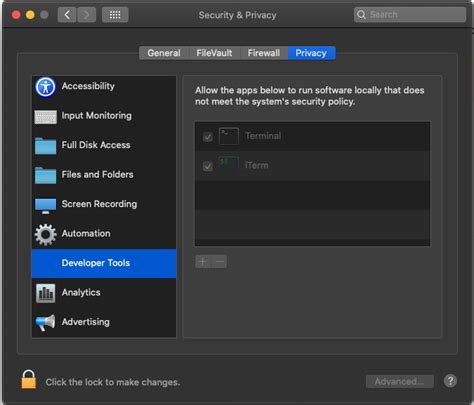Toggle the Terminal checkbox

coord(208,137)
